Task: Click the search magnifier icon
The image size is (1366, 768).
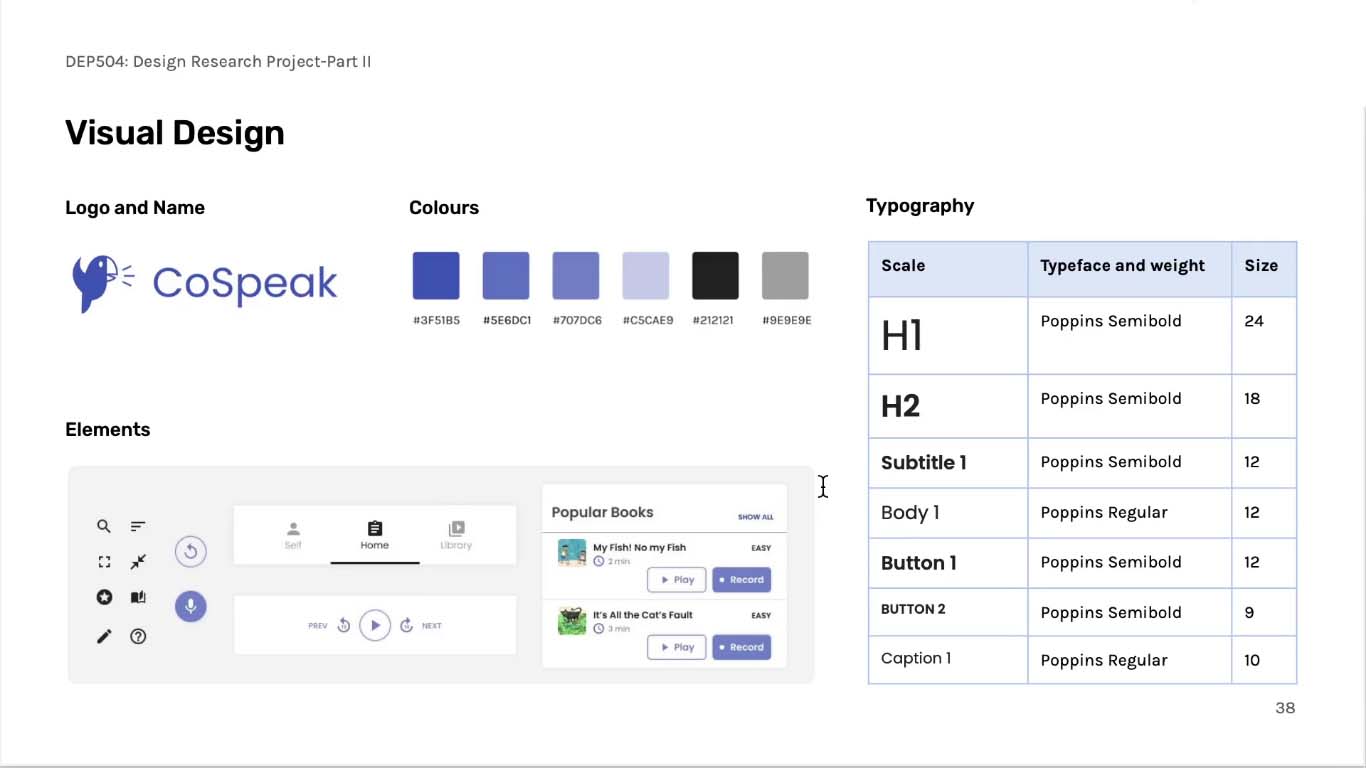Action: coord(104,526)
